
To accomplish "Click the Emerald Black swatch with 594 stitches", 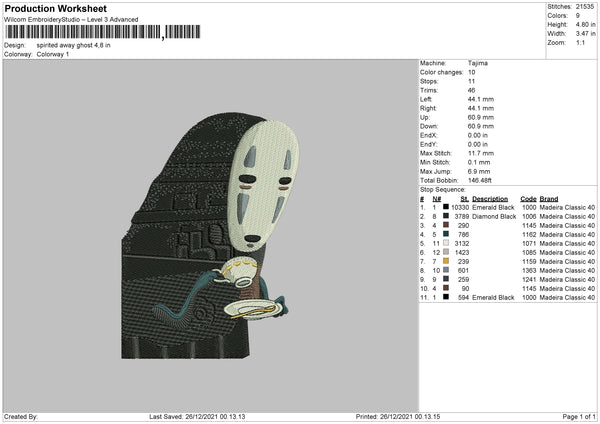I will point(446,297).
